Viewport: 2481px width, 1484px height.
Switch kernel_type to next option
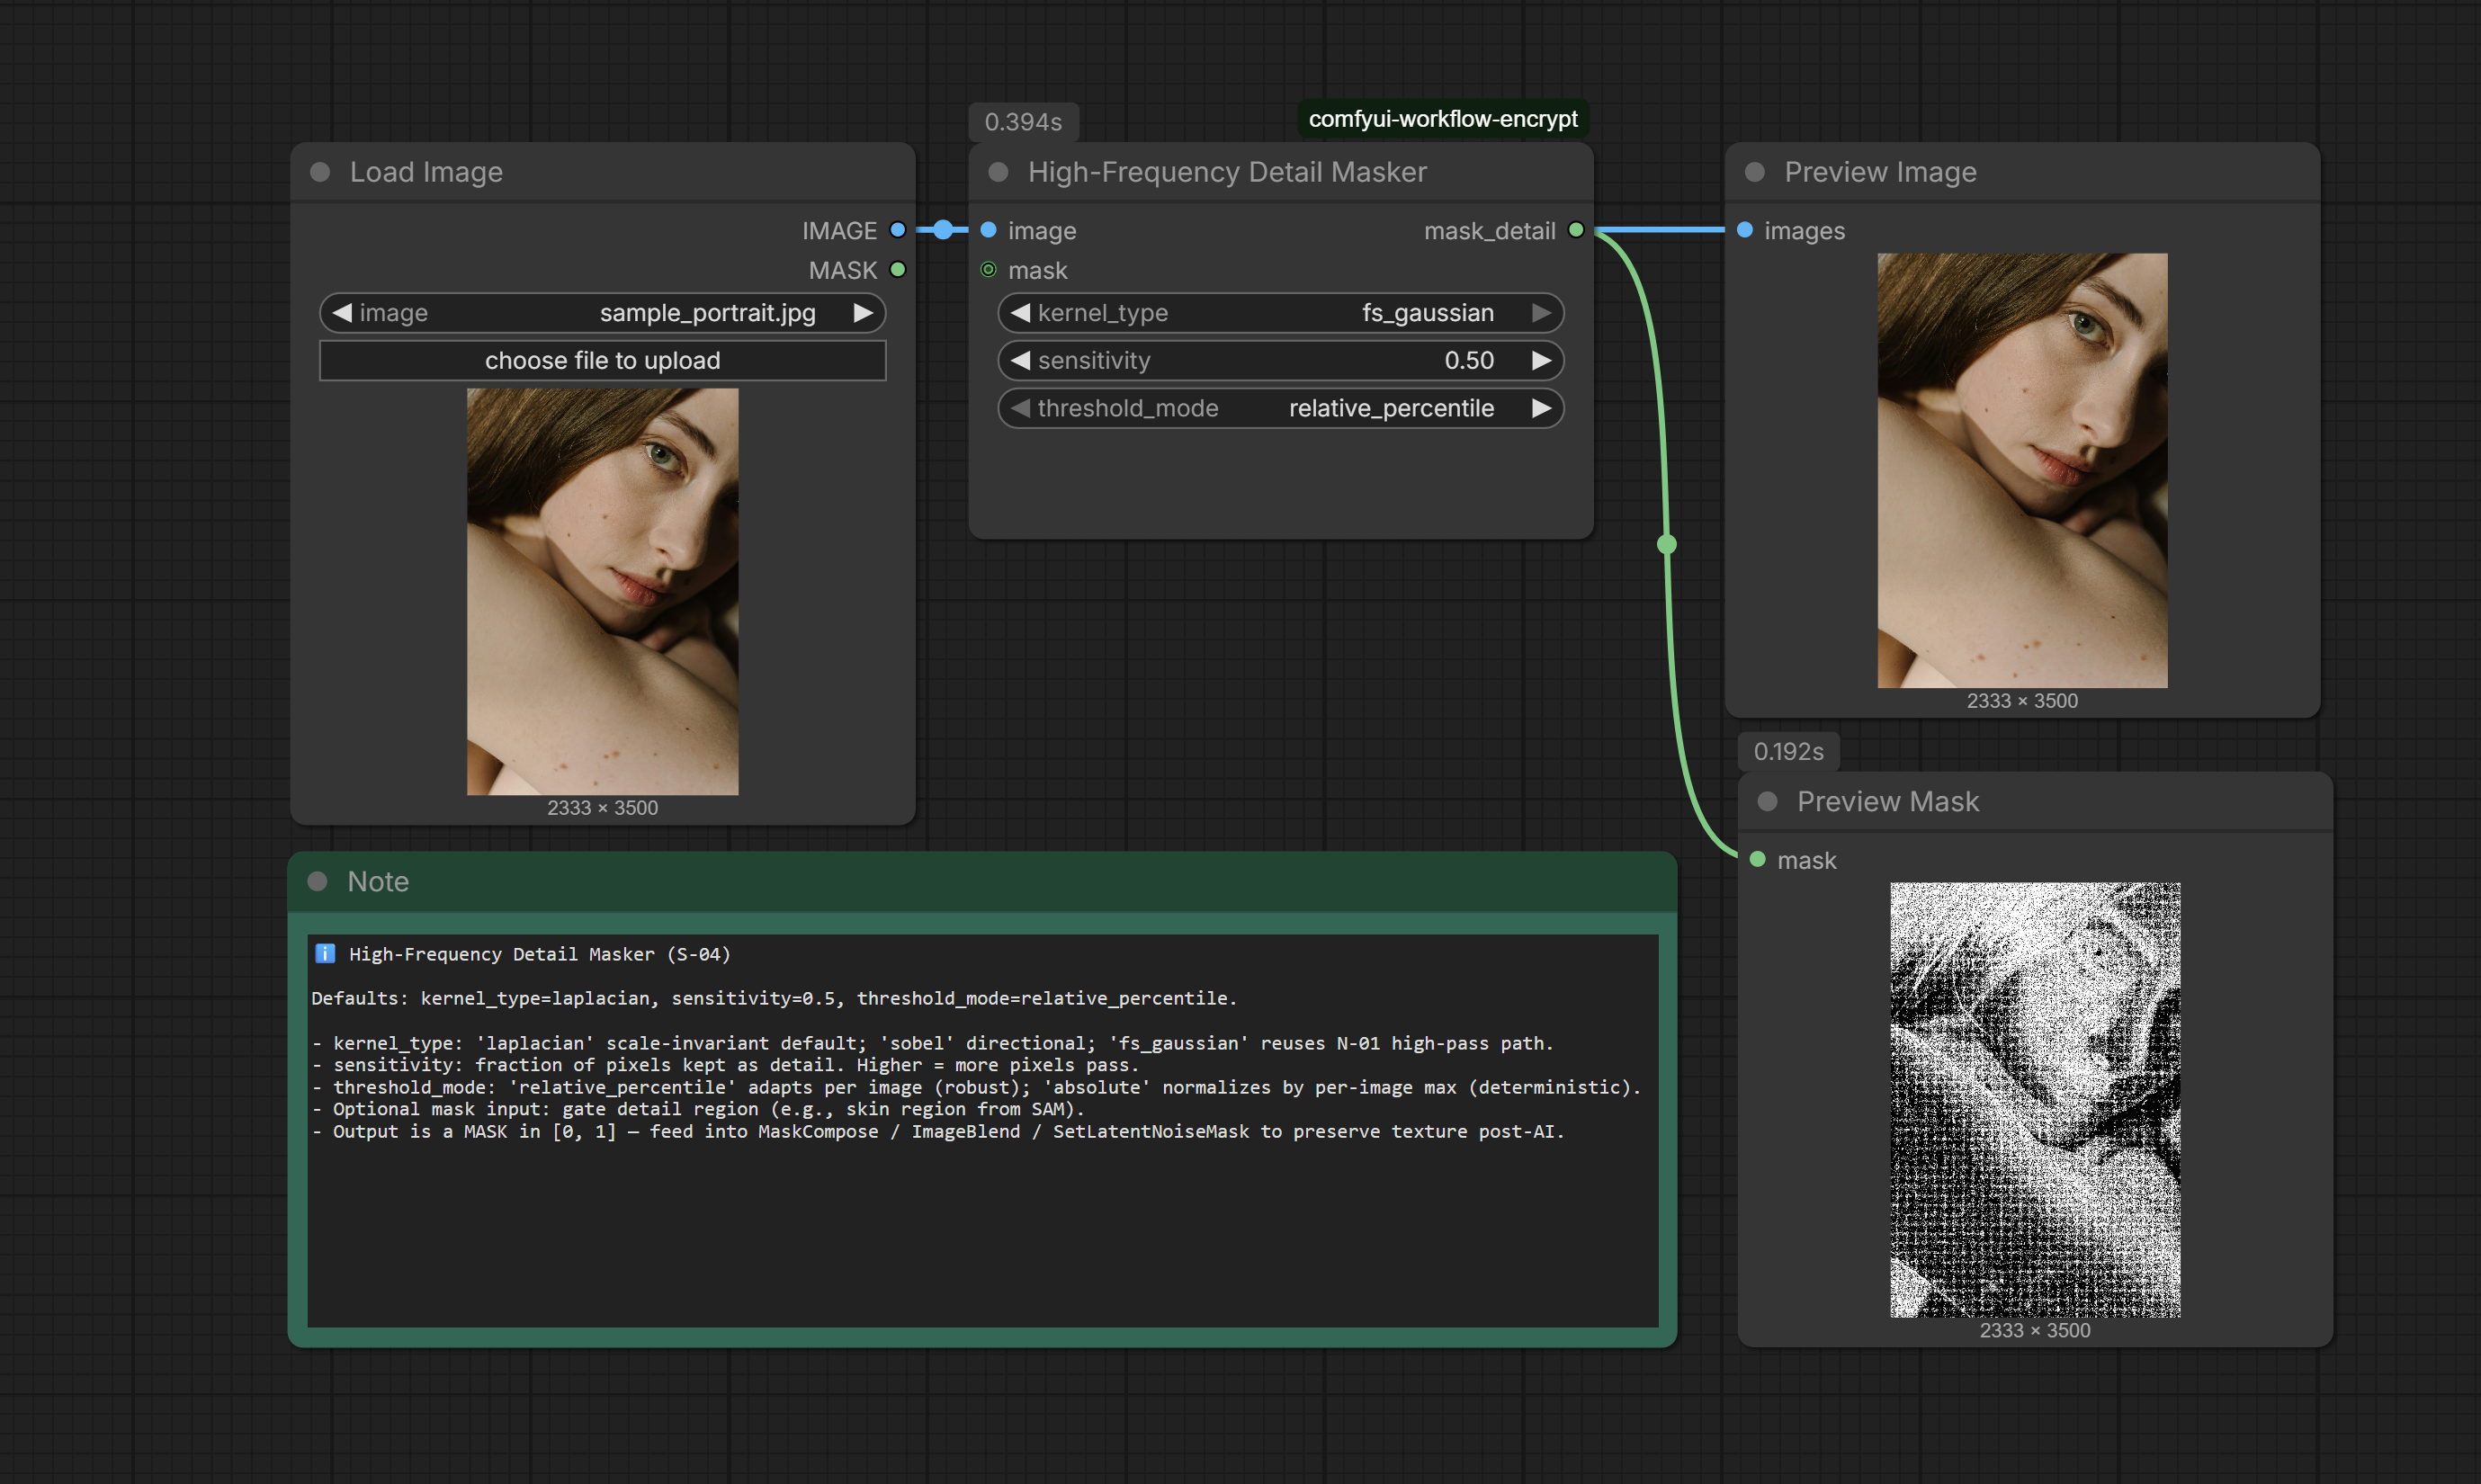[1542, 313]
